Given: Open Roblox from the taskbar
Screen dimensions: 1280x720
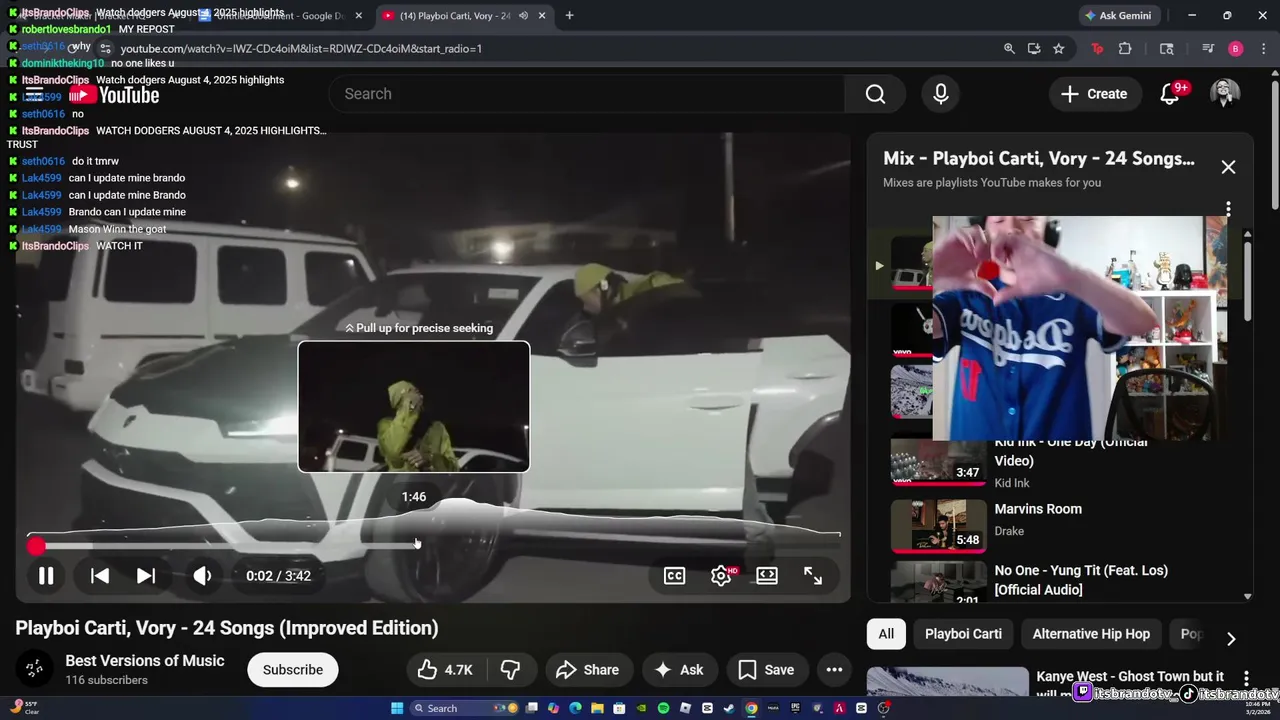Looking at the screenshot, I should click(x=685, y=708).
